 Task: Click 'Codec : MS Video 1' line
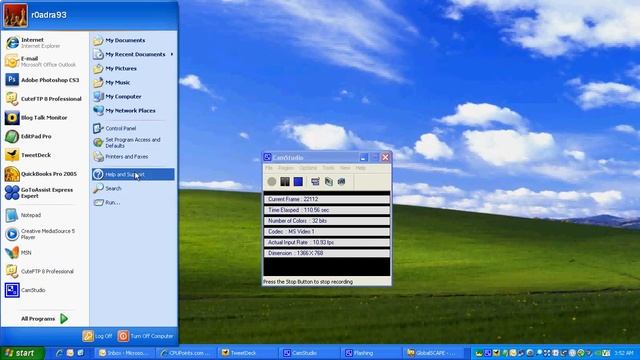(327, 231)
